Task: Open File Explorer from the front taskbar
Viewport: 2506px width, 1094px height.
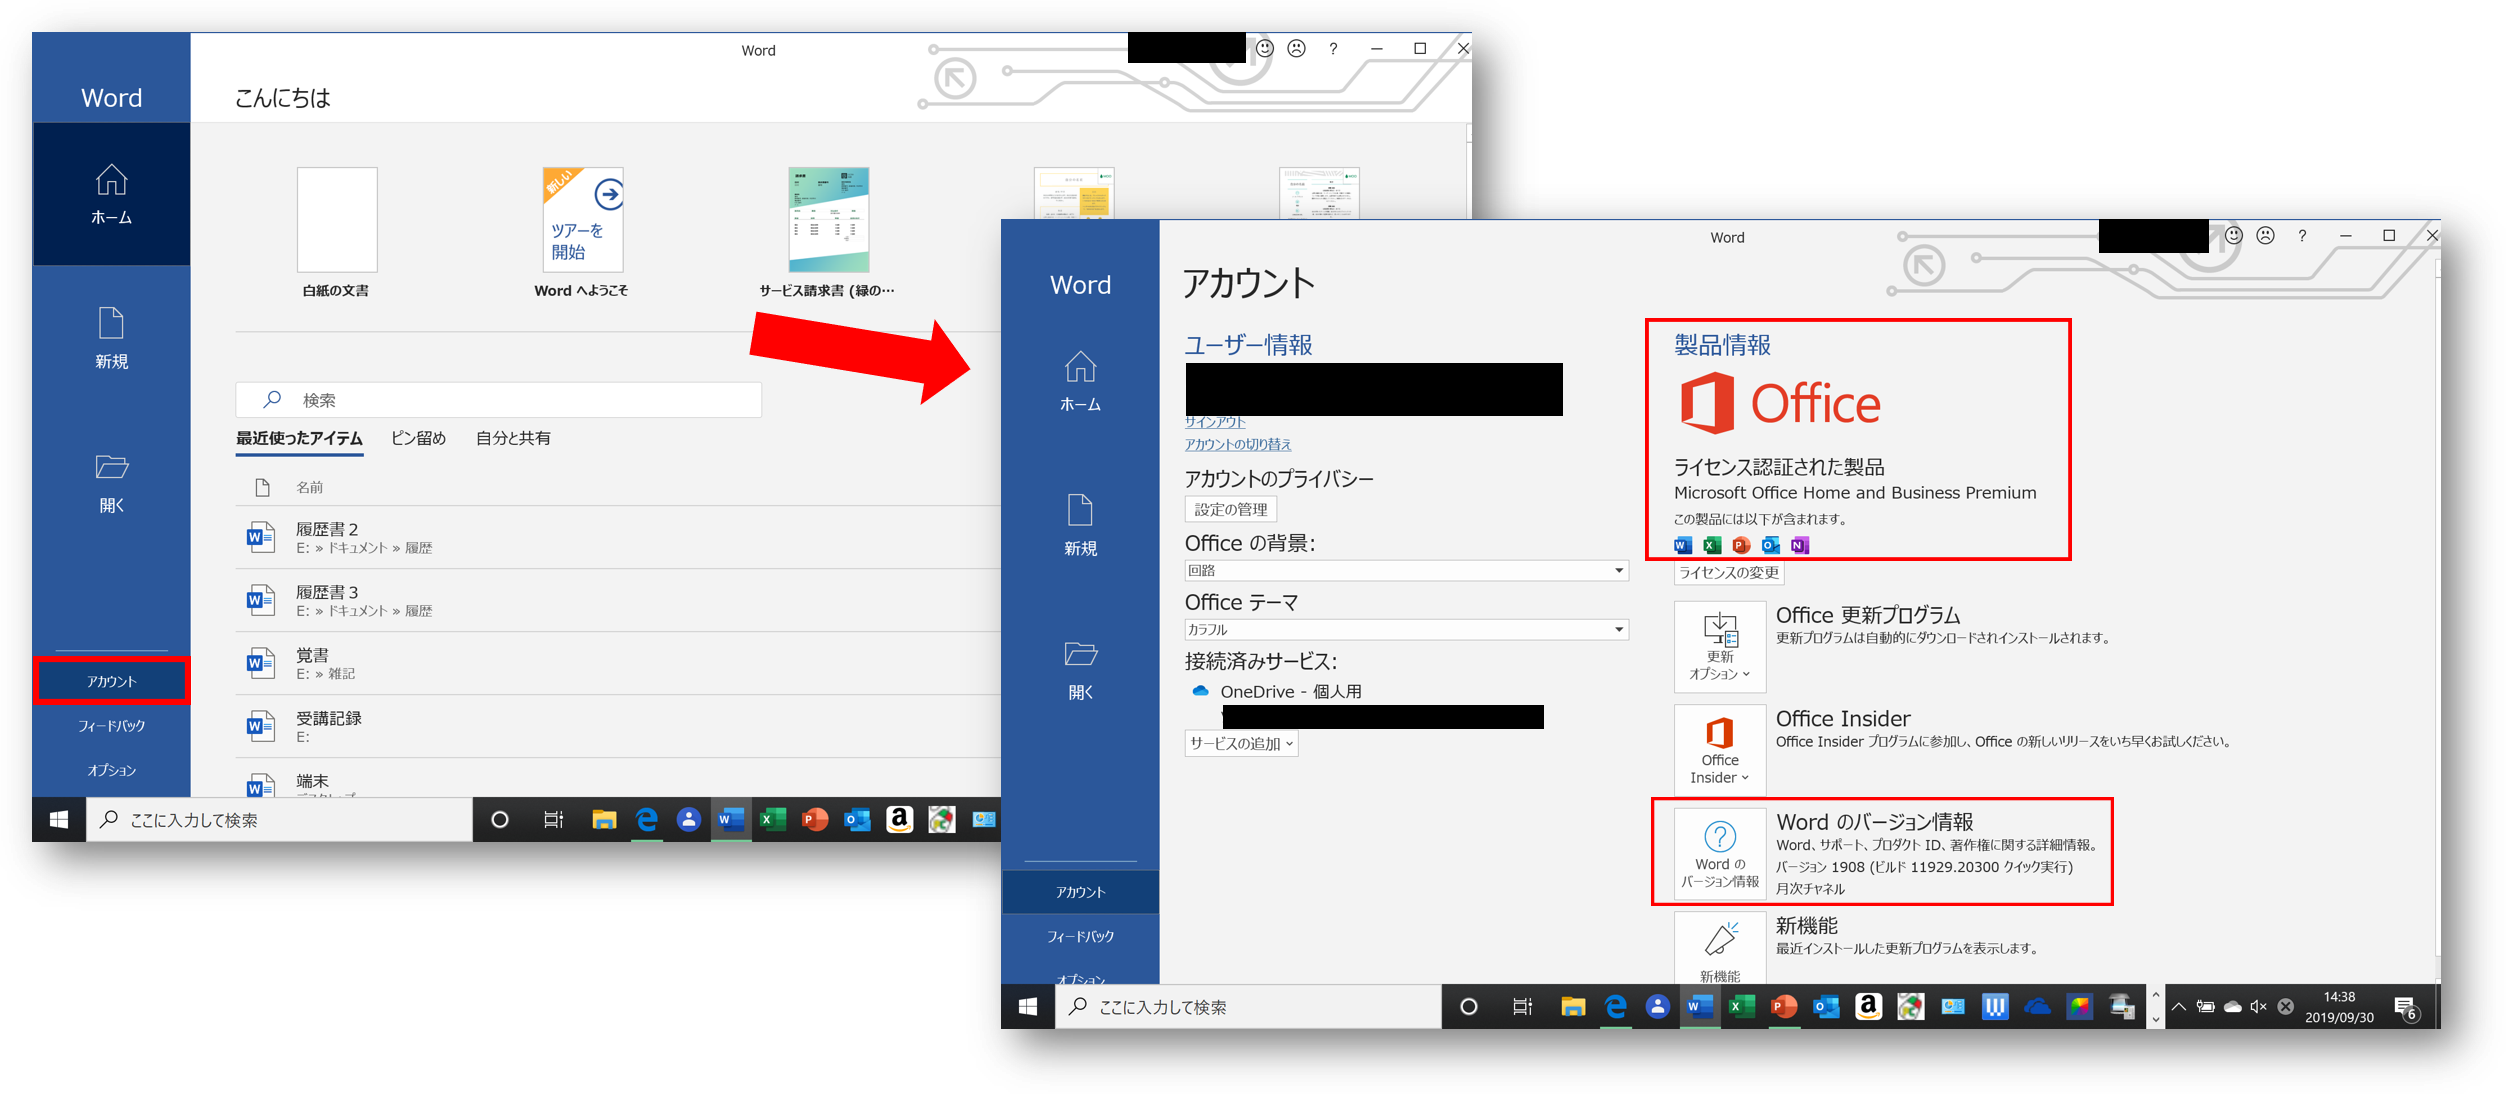Action: [1573, 1007]
